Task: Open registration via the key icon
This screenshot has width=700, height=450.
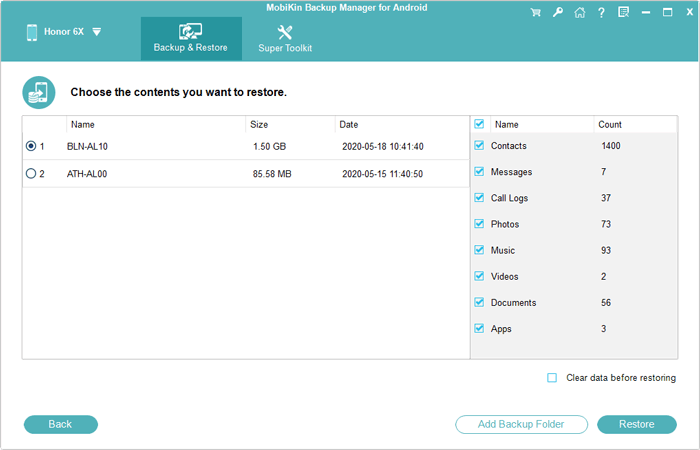Action: coord(556,13)
